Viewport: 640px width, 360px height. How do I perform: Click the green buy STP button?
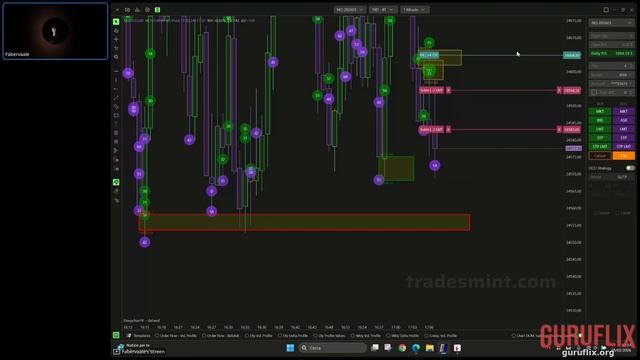[600, 138]
